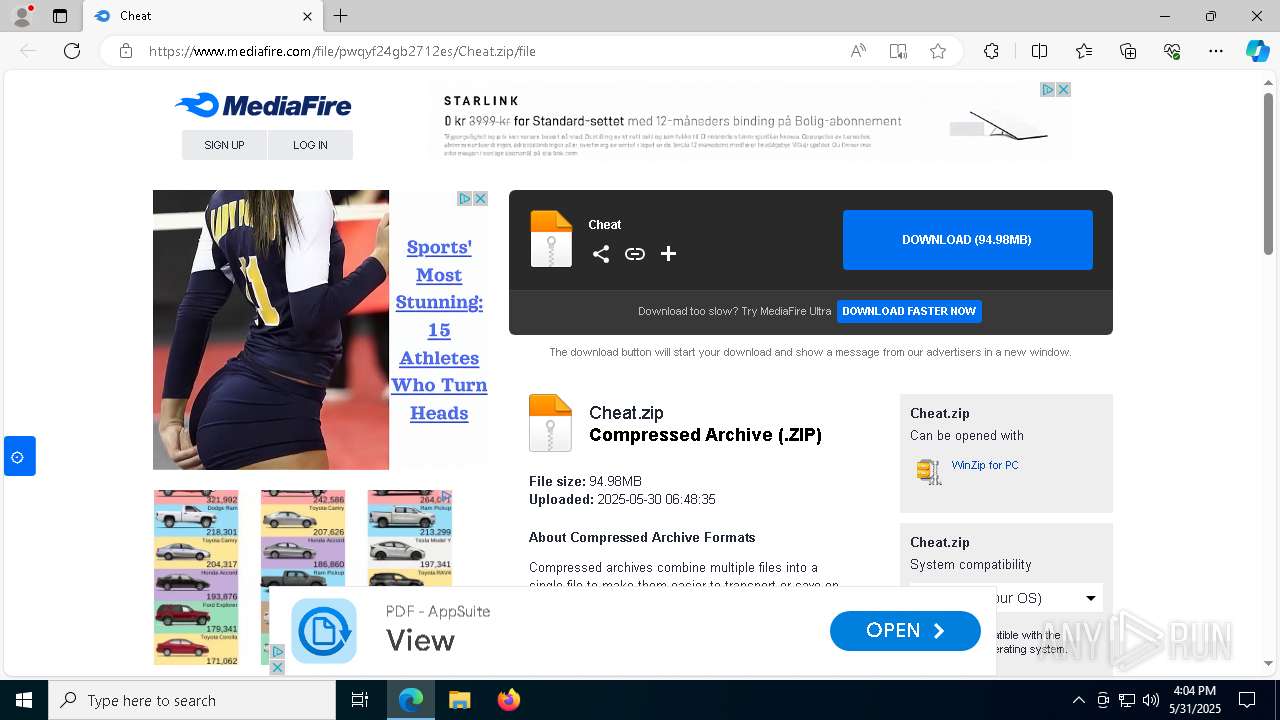Open Browser essentials heart icon
Image resolution: width=1280 pixels, height=720 pixels.
[1172, 51]
